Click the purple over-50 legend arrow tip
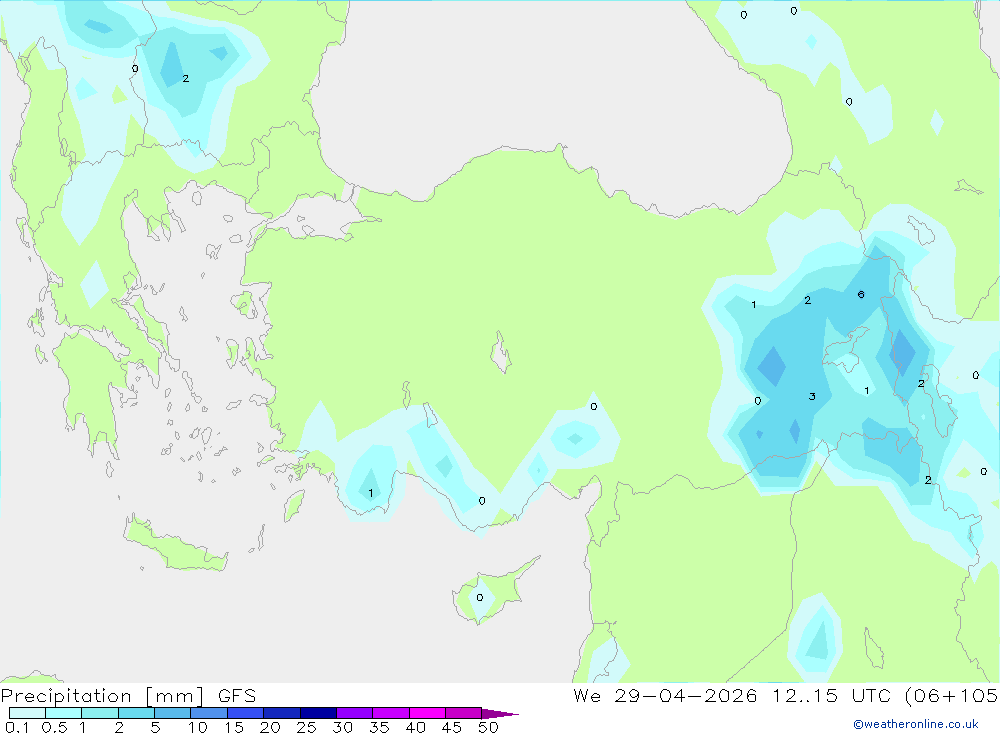This screenshot has height=733, width=1000. pyautogui.click(x=499, y=713)
